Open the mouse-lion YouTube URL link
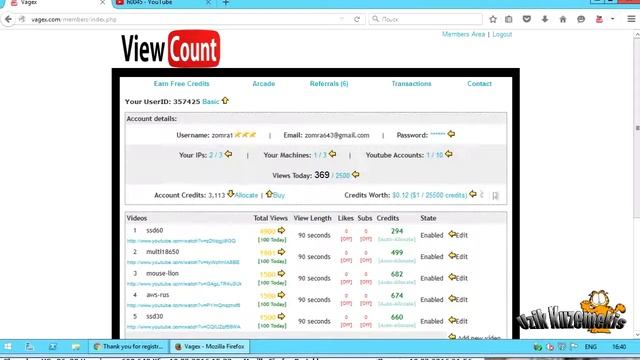Viewport: 640px width, 360px height. point(184,284)
